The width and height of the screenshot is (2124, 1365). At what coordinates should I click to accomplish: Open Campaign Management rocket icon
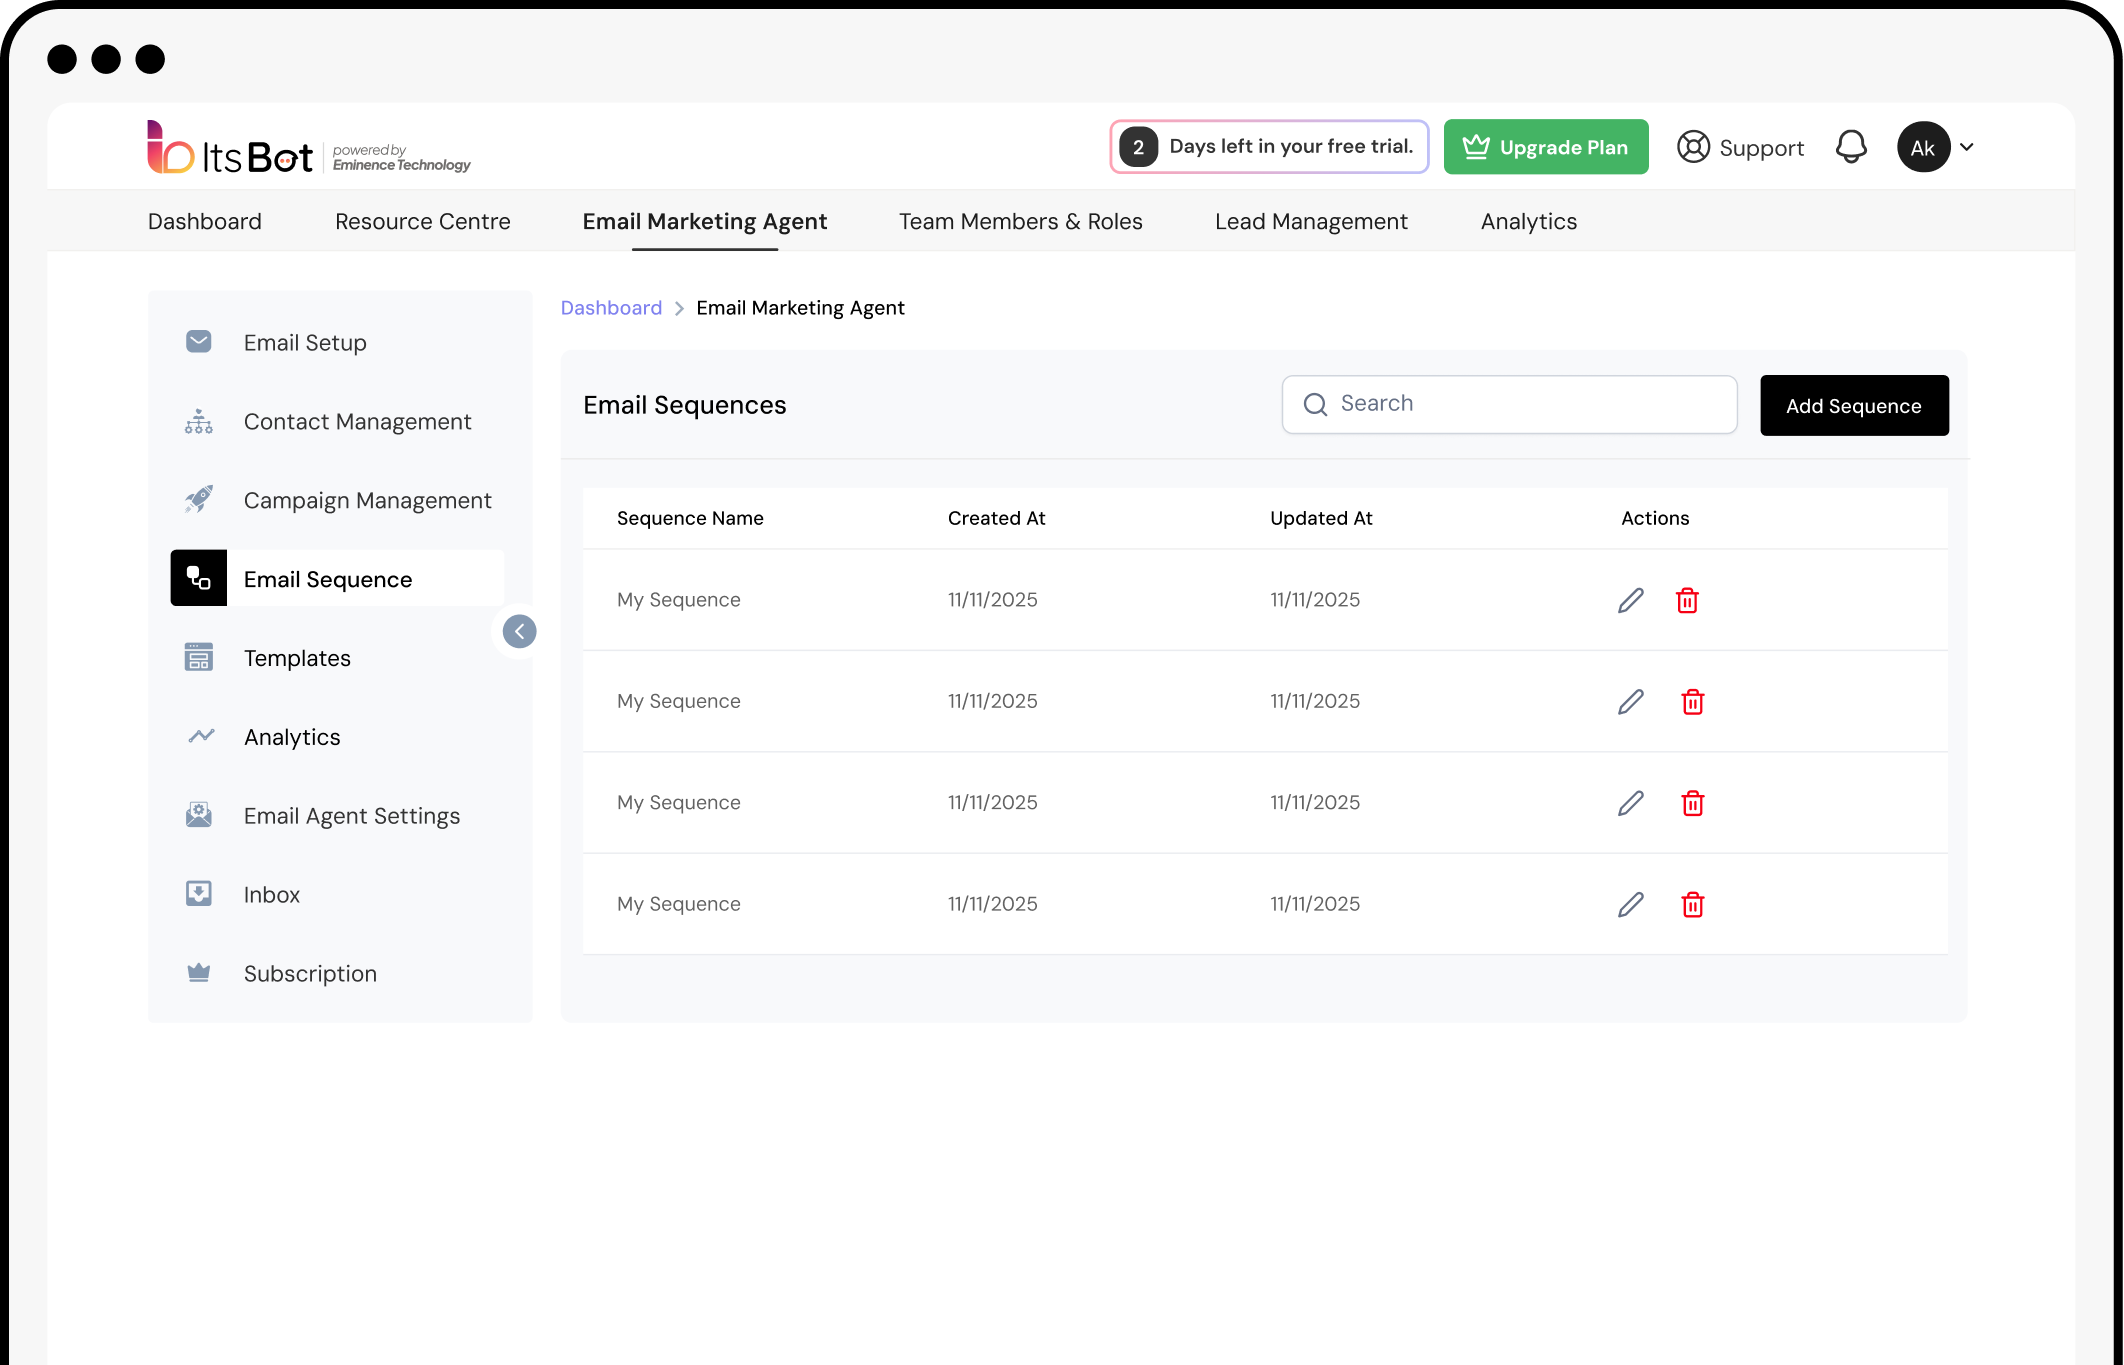pyautogui.click(x=199, y=500)
